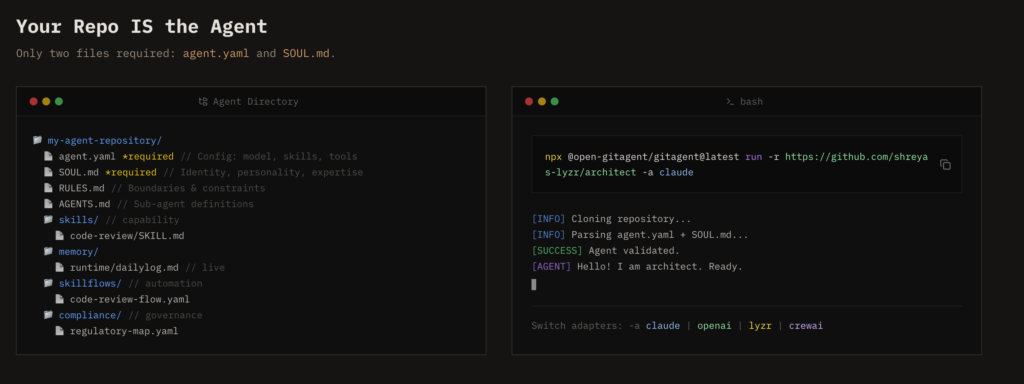This screenshot has width=1024, height=384.
Task: Click the tree icon in Agent Directory title
Action: pos(203,101)
